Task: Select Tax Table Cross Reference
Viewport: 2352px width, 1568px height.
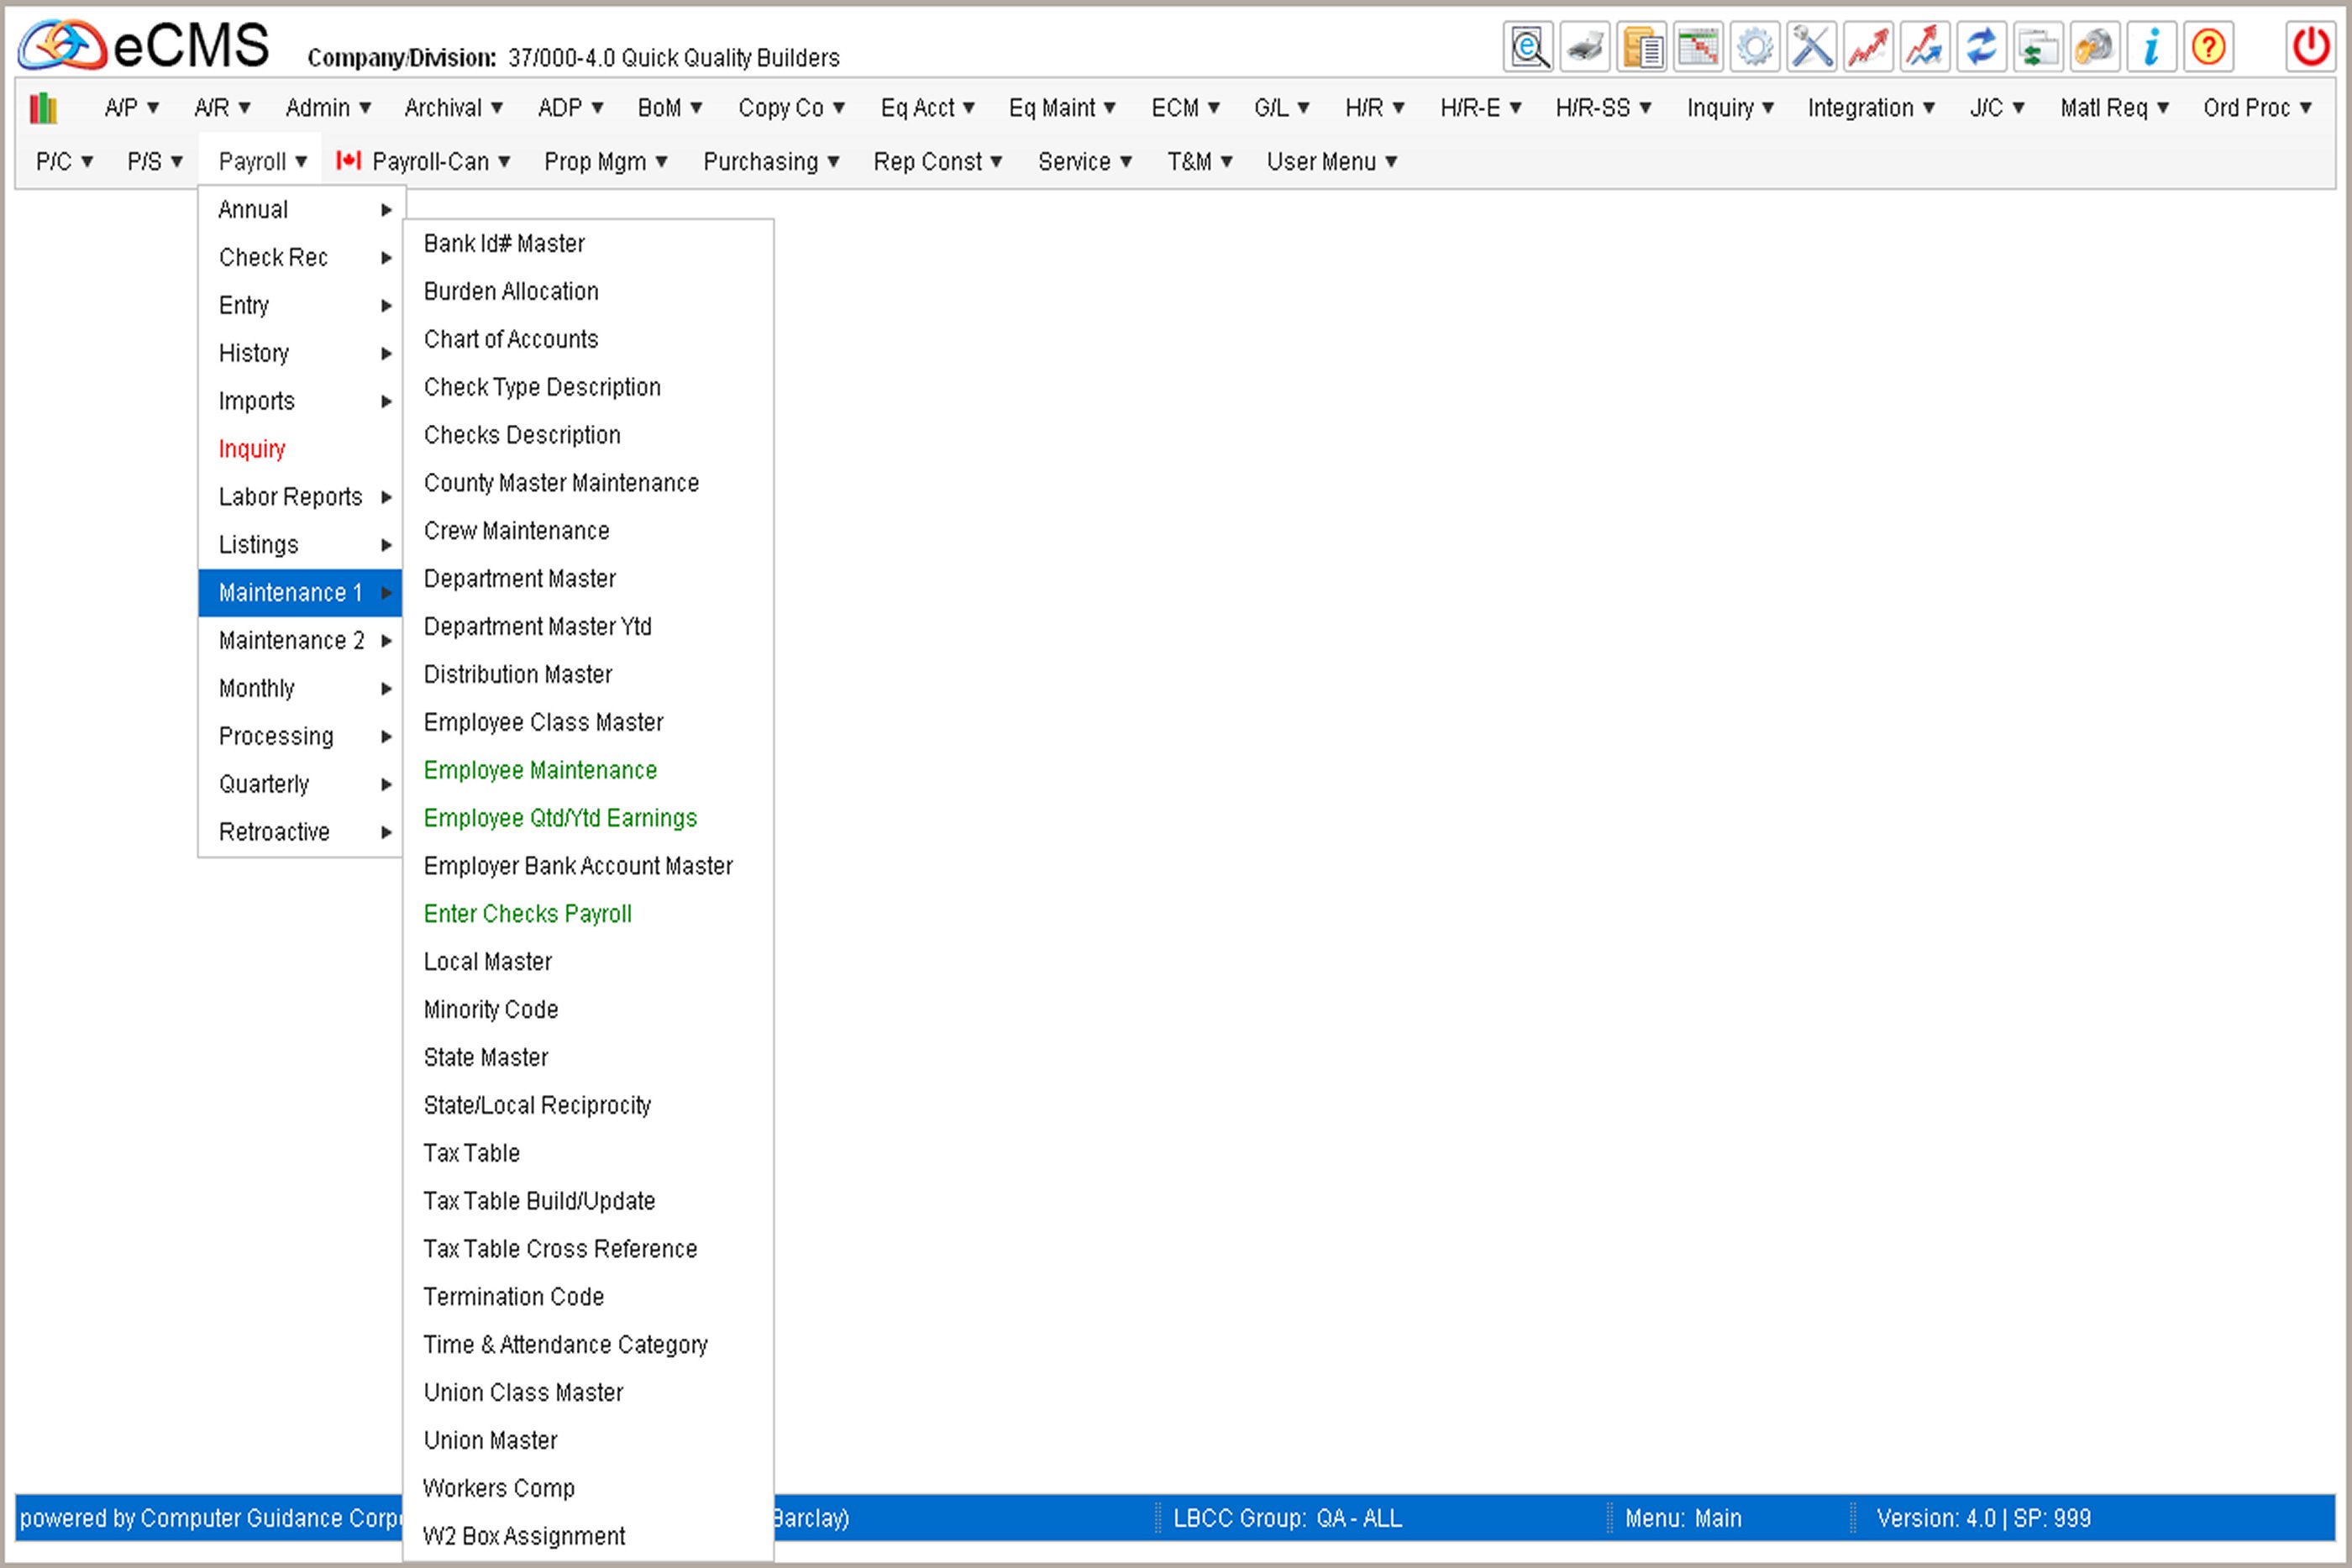Action: pos(560,1249)
